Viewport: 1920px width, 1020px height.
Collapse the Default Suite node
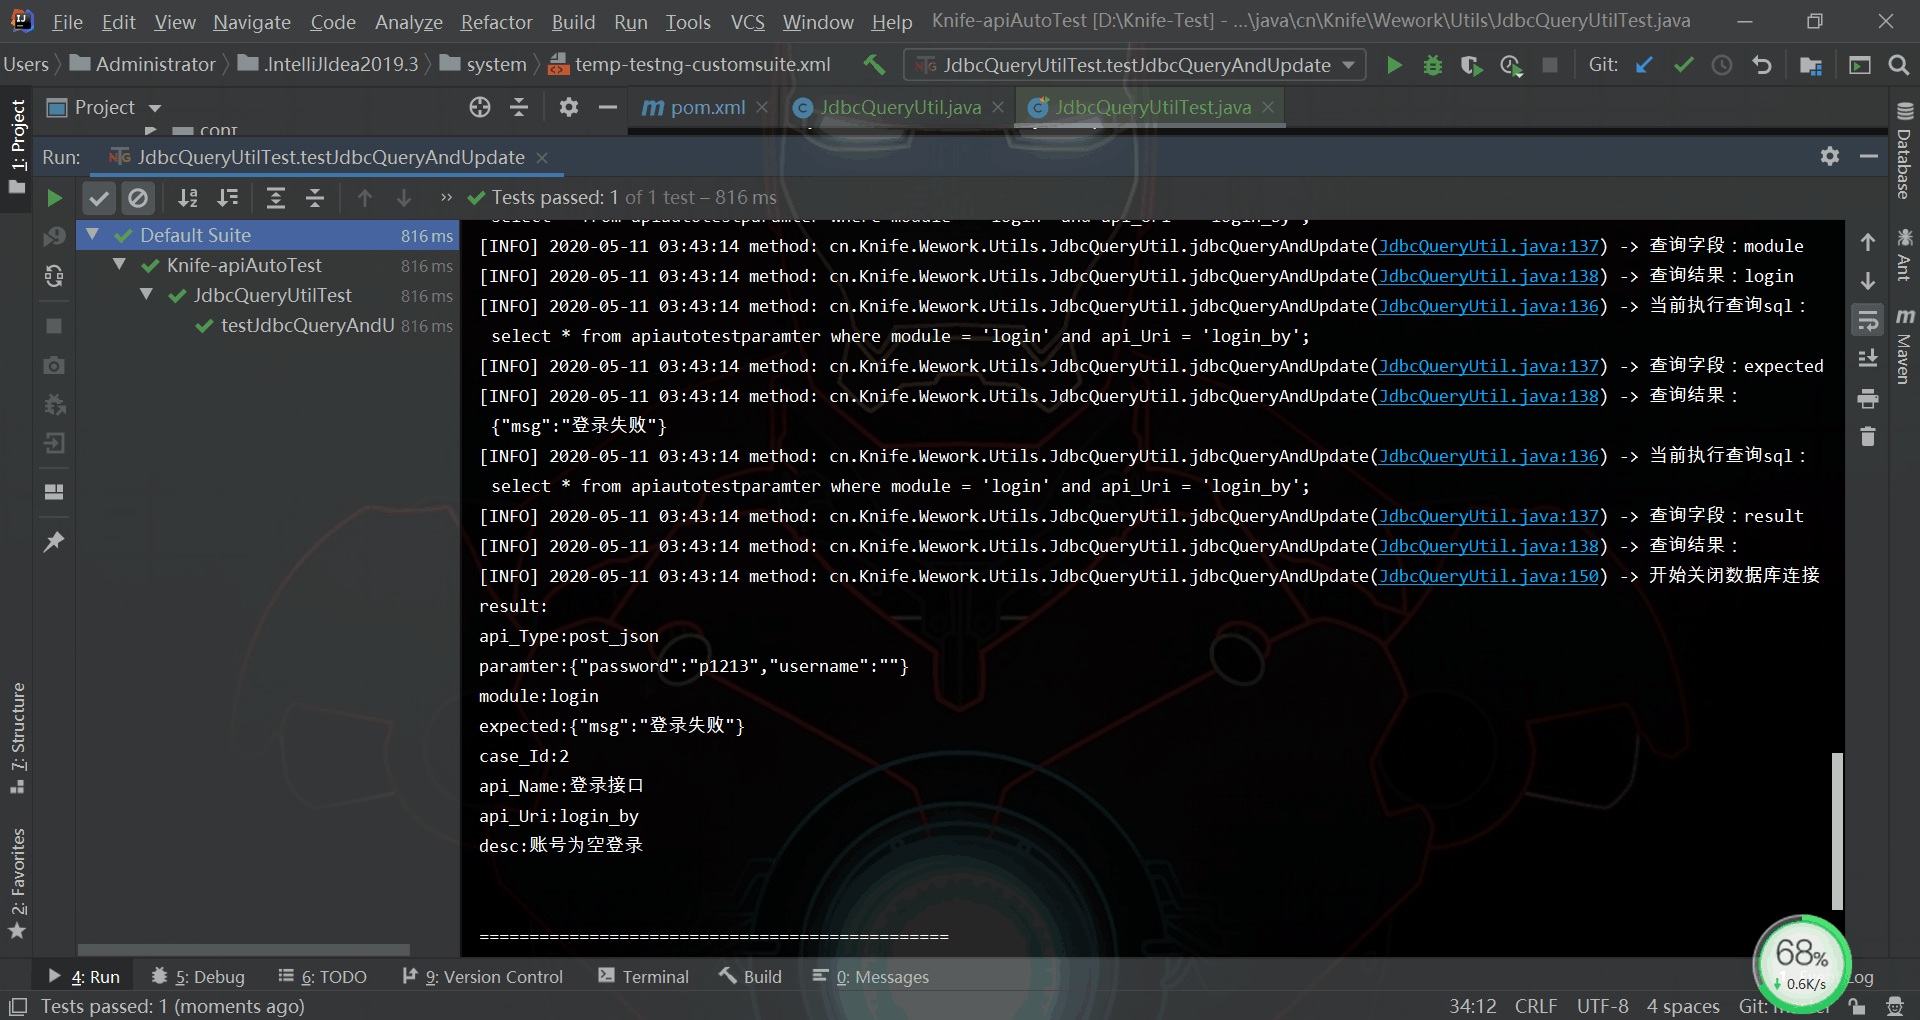pos(93,235)
